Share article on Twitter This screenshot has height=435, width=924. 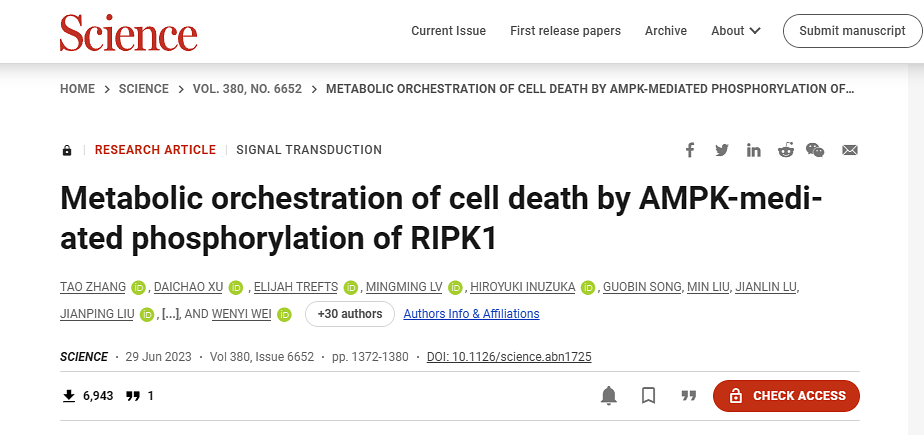point(722,150)
